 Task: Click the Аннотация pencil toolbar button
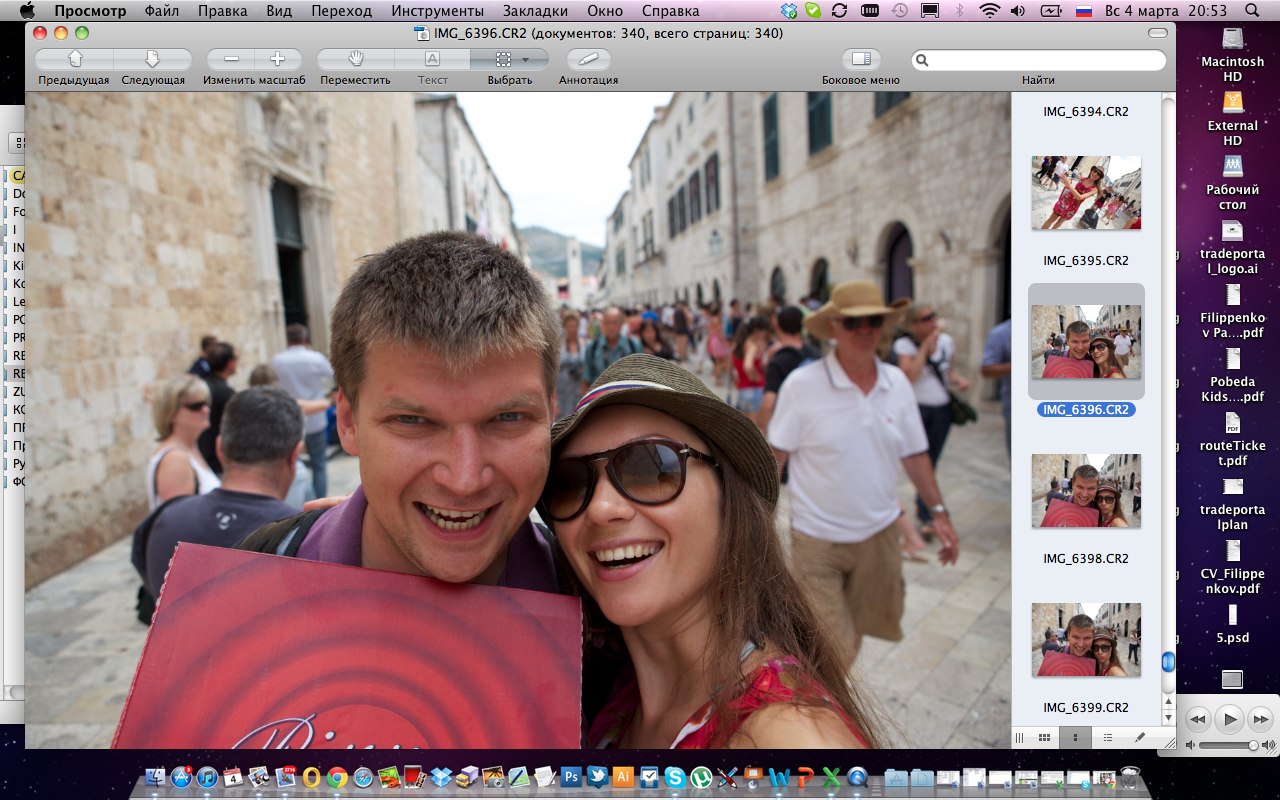[x=588, y=60]
